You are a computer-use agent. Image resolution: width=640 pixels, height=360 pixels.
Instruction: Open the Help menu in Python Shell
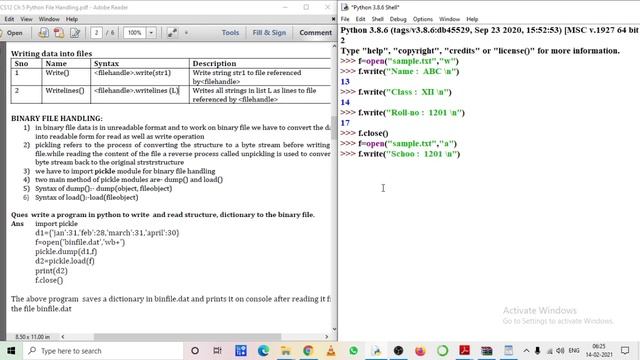pos(472,19)
